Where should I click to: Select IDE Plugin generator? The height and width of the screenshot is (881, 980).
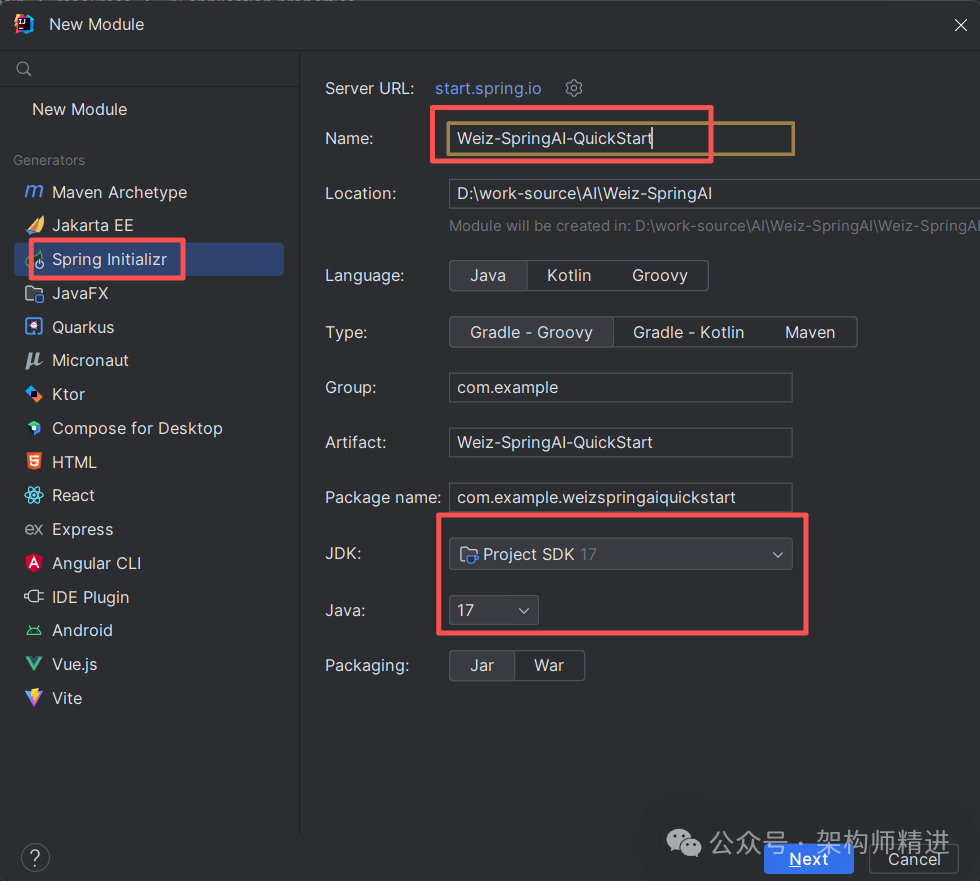149,597
